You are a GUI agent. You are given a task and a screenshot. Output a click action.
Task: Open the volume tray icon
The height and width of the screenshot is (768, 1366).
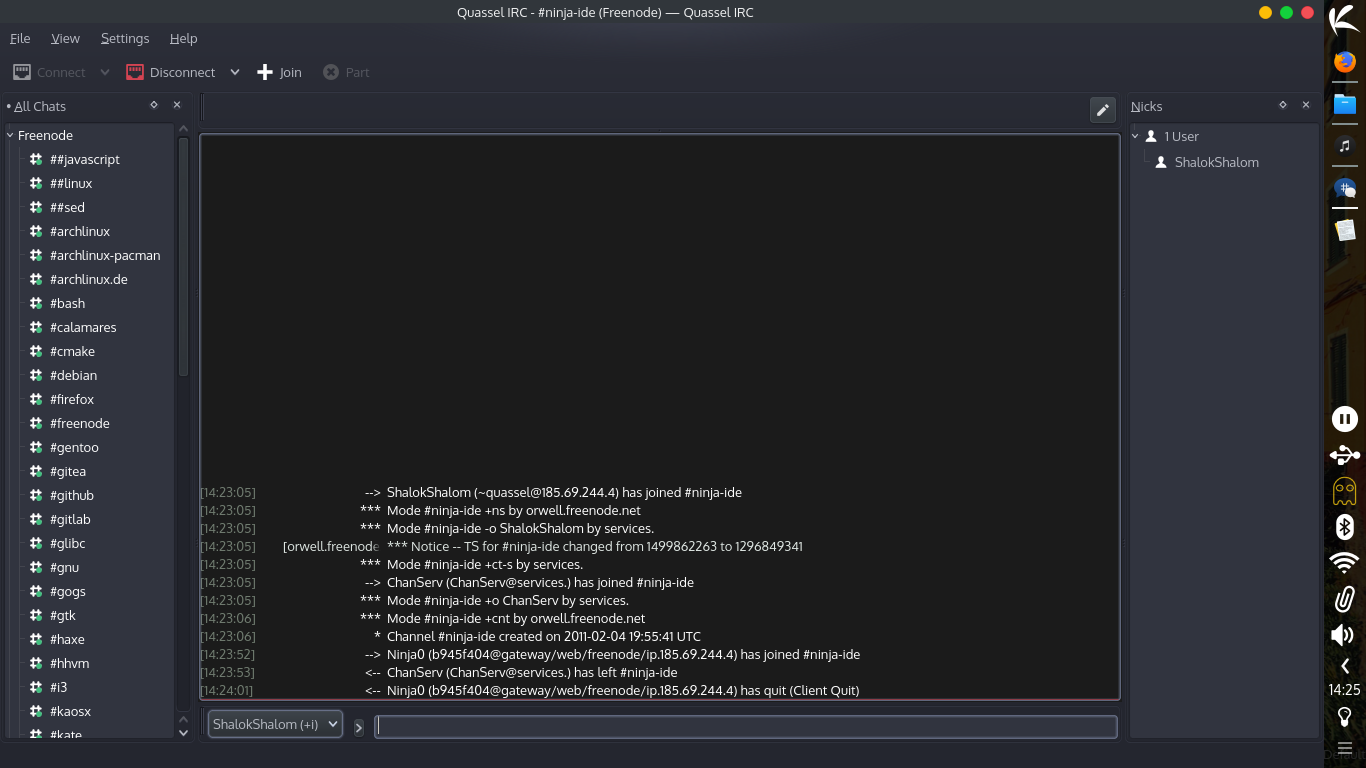1343,634
